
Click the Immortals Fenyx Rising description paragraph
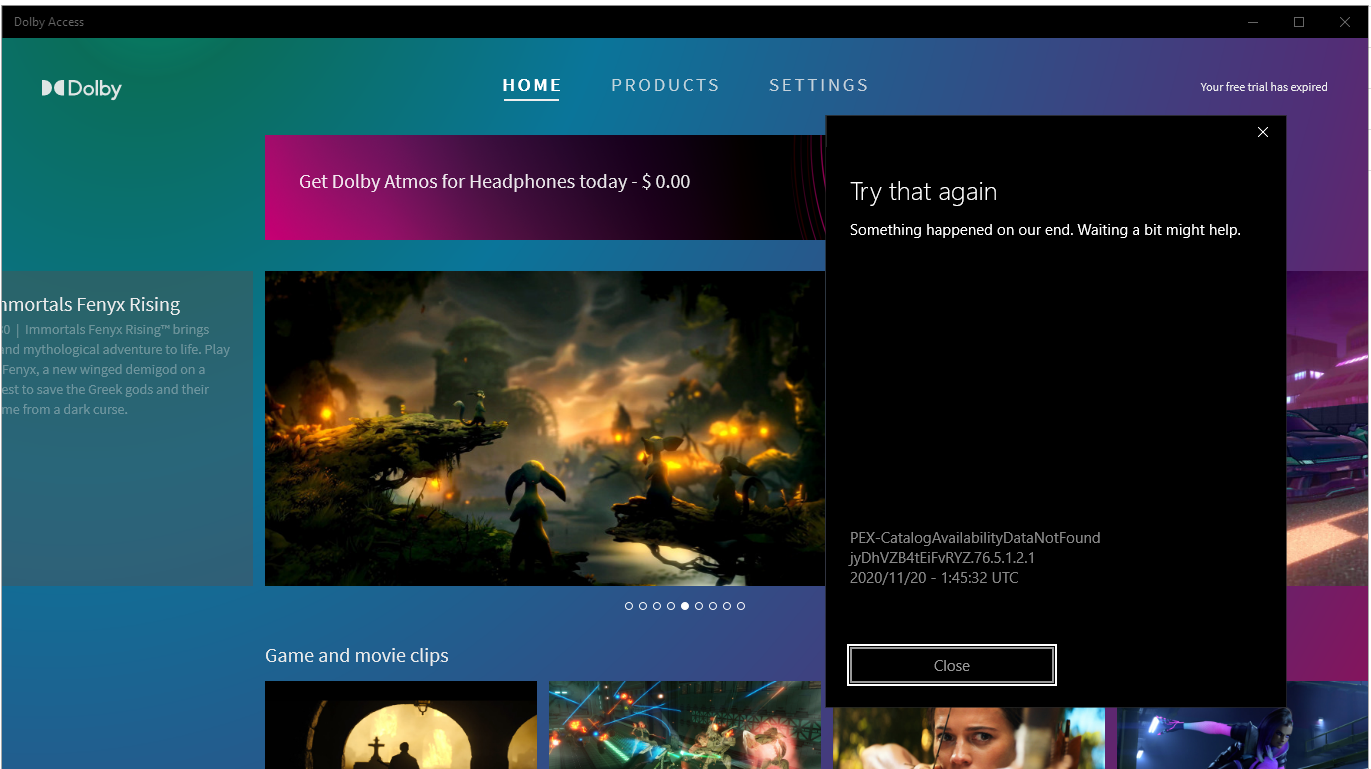pyautogui.click(x=116, y=369)
